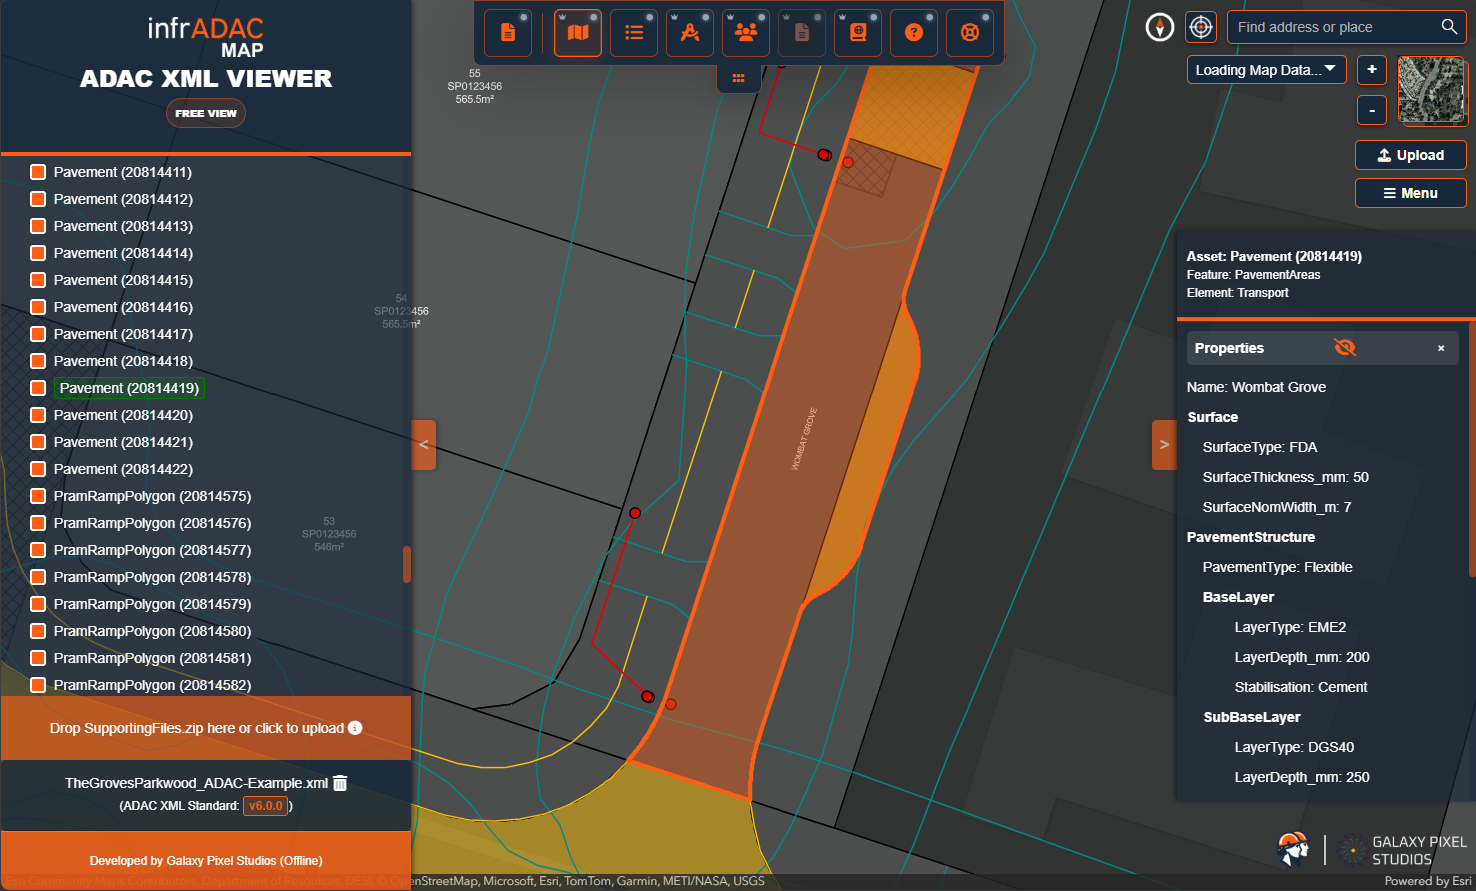Select Pavement (20814422) in list

click(x=123, y=469)
